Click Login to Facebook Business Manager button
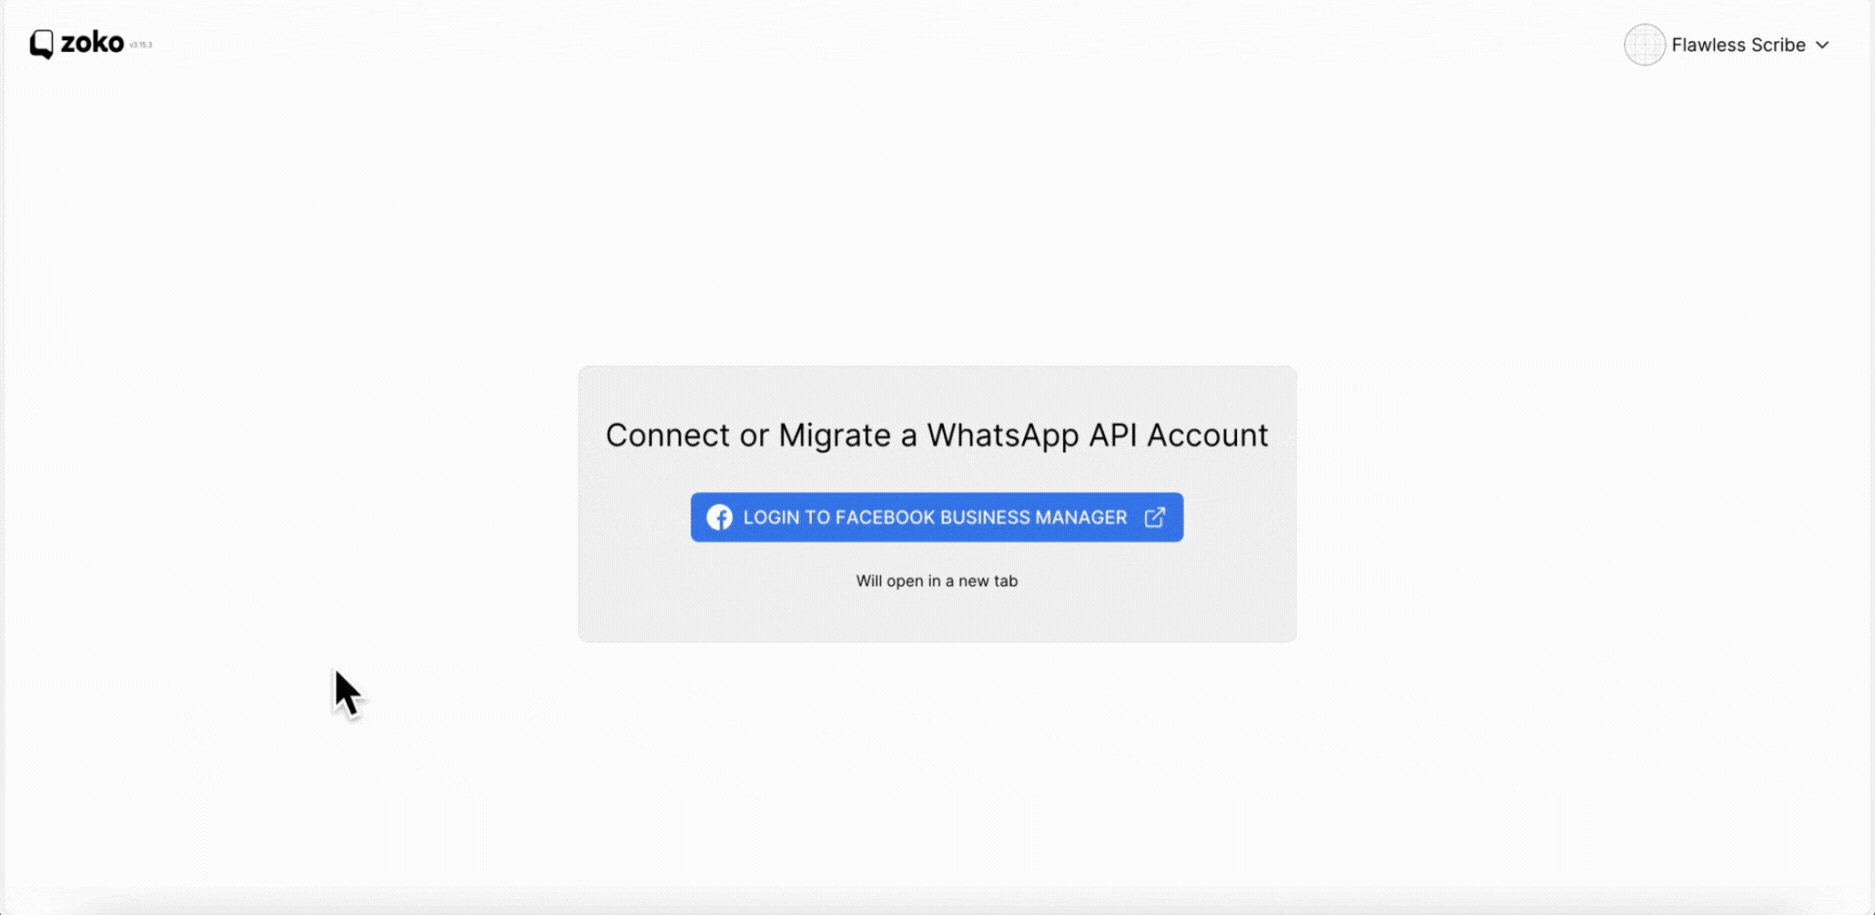The image size is (1875, 915). (x=937, y=517)
